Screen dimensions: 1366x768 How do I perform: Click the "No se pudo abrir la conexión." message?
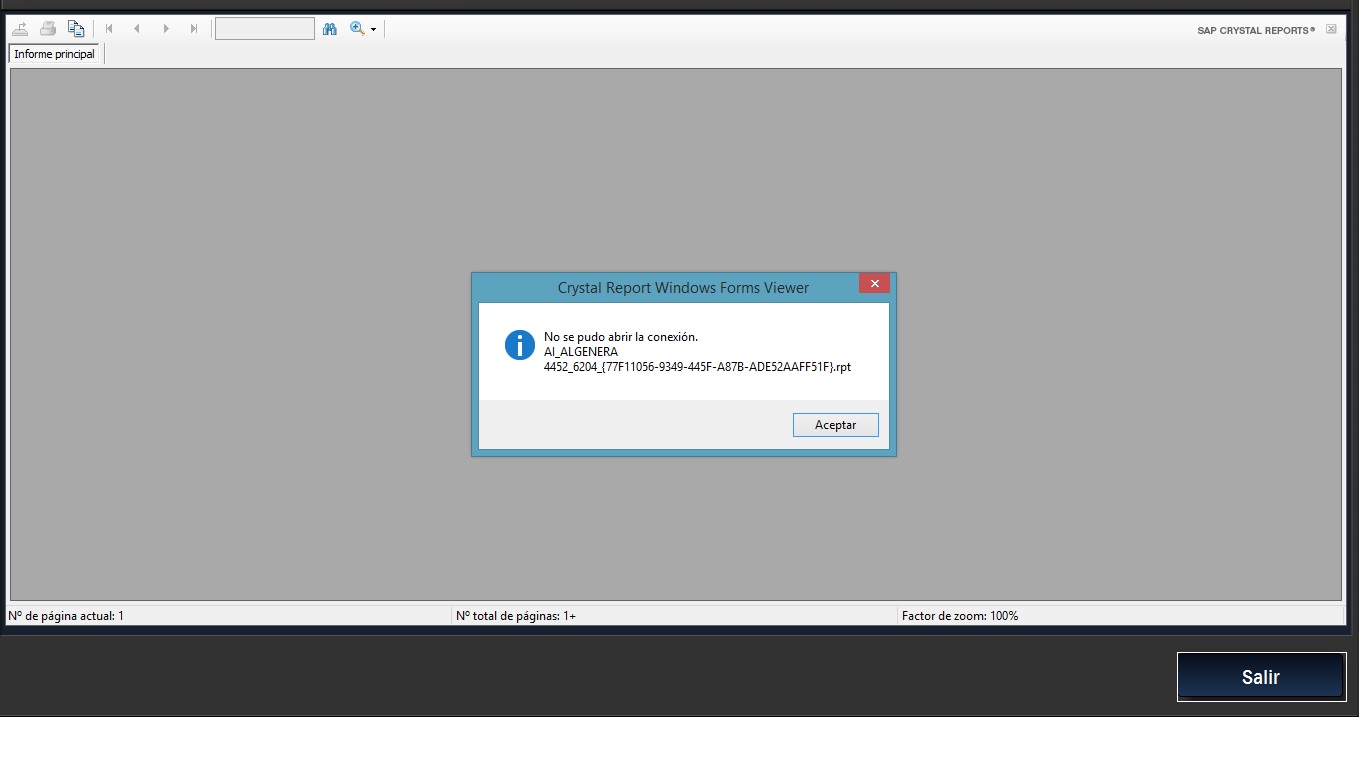621,337
